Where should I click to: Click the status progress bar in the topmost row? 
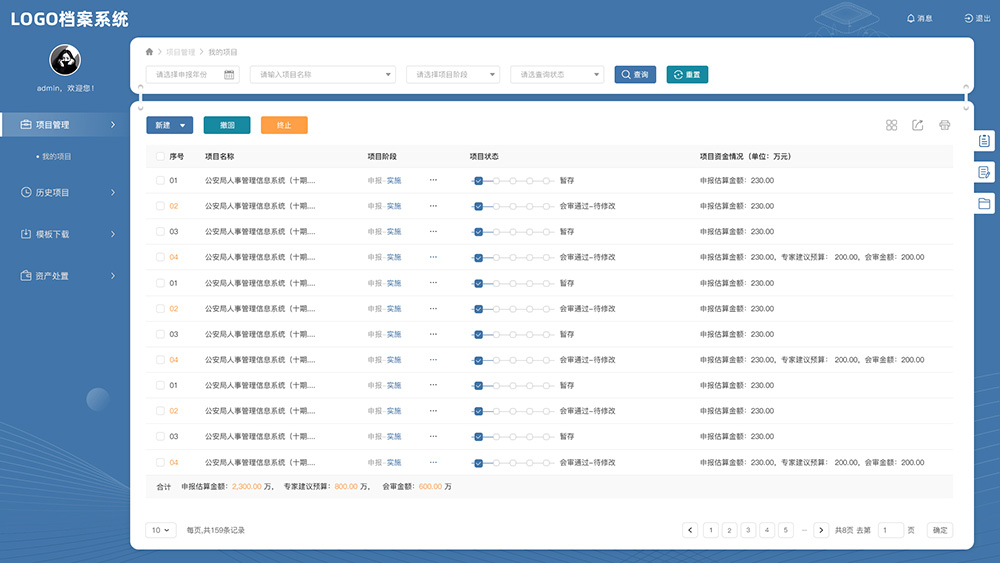[x=512, y=180]
